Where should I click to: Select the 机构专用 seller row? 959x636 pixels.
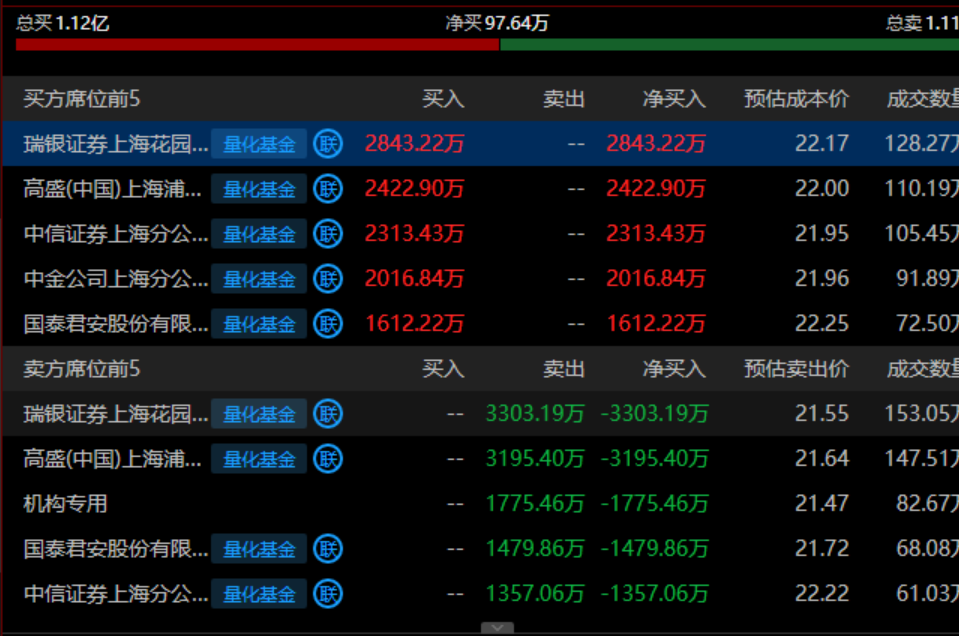pyautogui.click(x=481, y=504)
